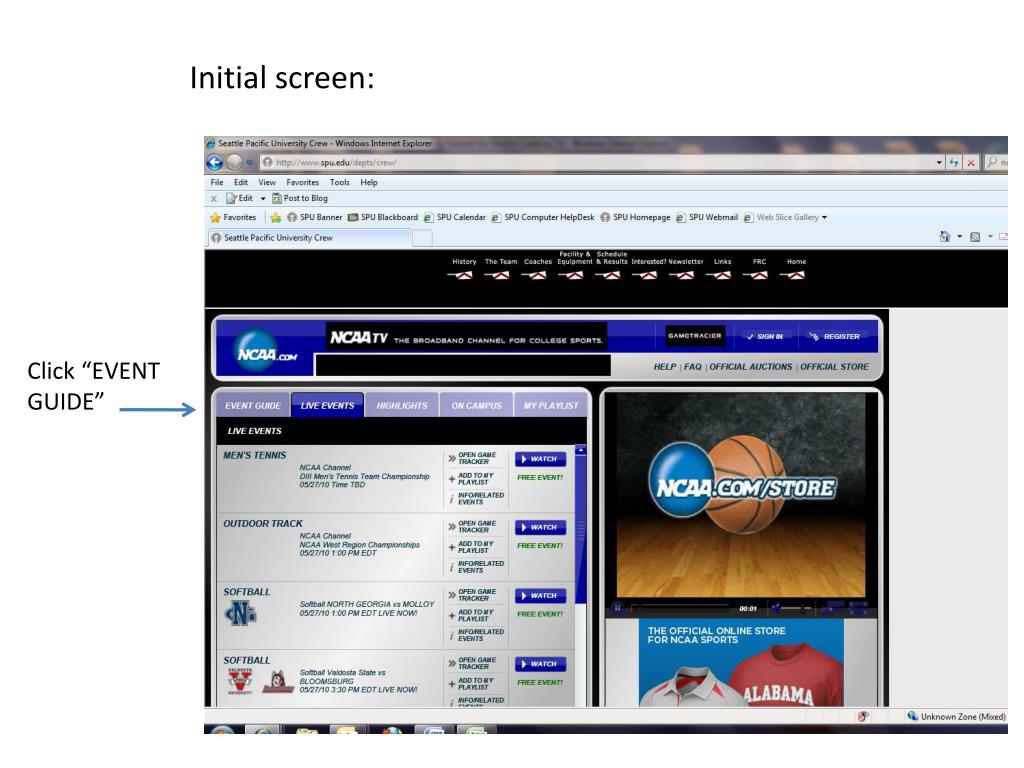1024x768 pixels.
Task: Click the GAMETRACKER button
Action: (695, 336)
